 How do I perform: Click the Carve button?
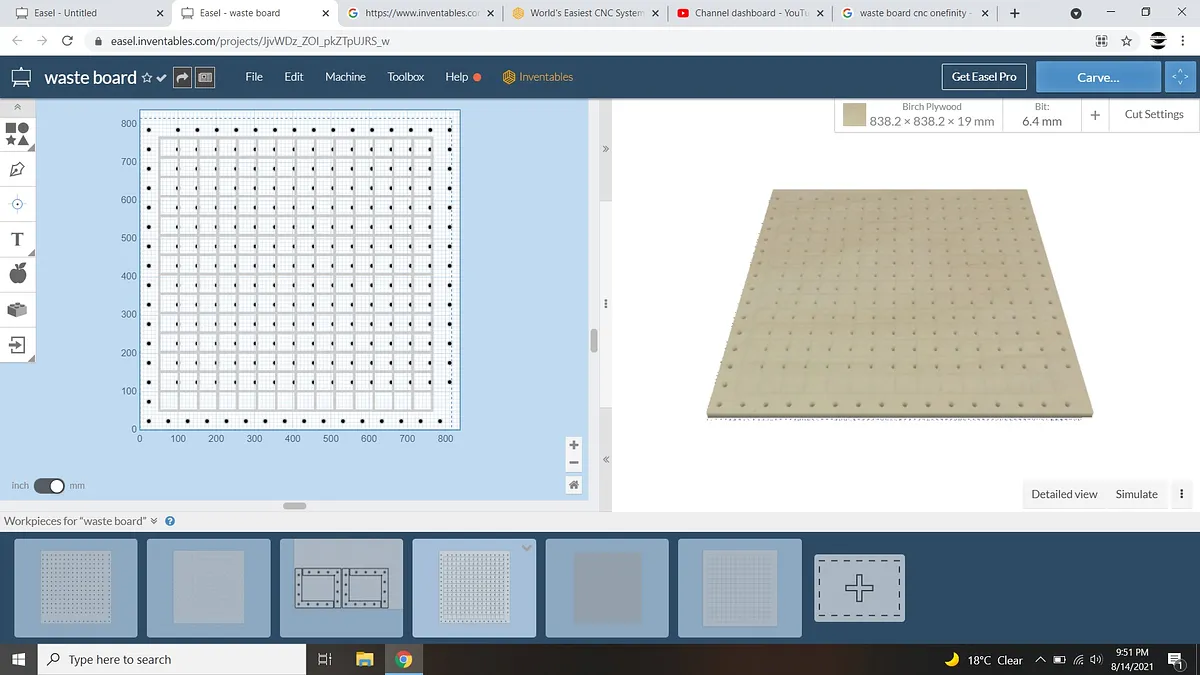click(1098, 77)
